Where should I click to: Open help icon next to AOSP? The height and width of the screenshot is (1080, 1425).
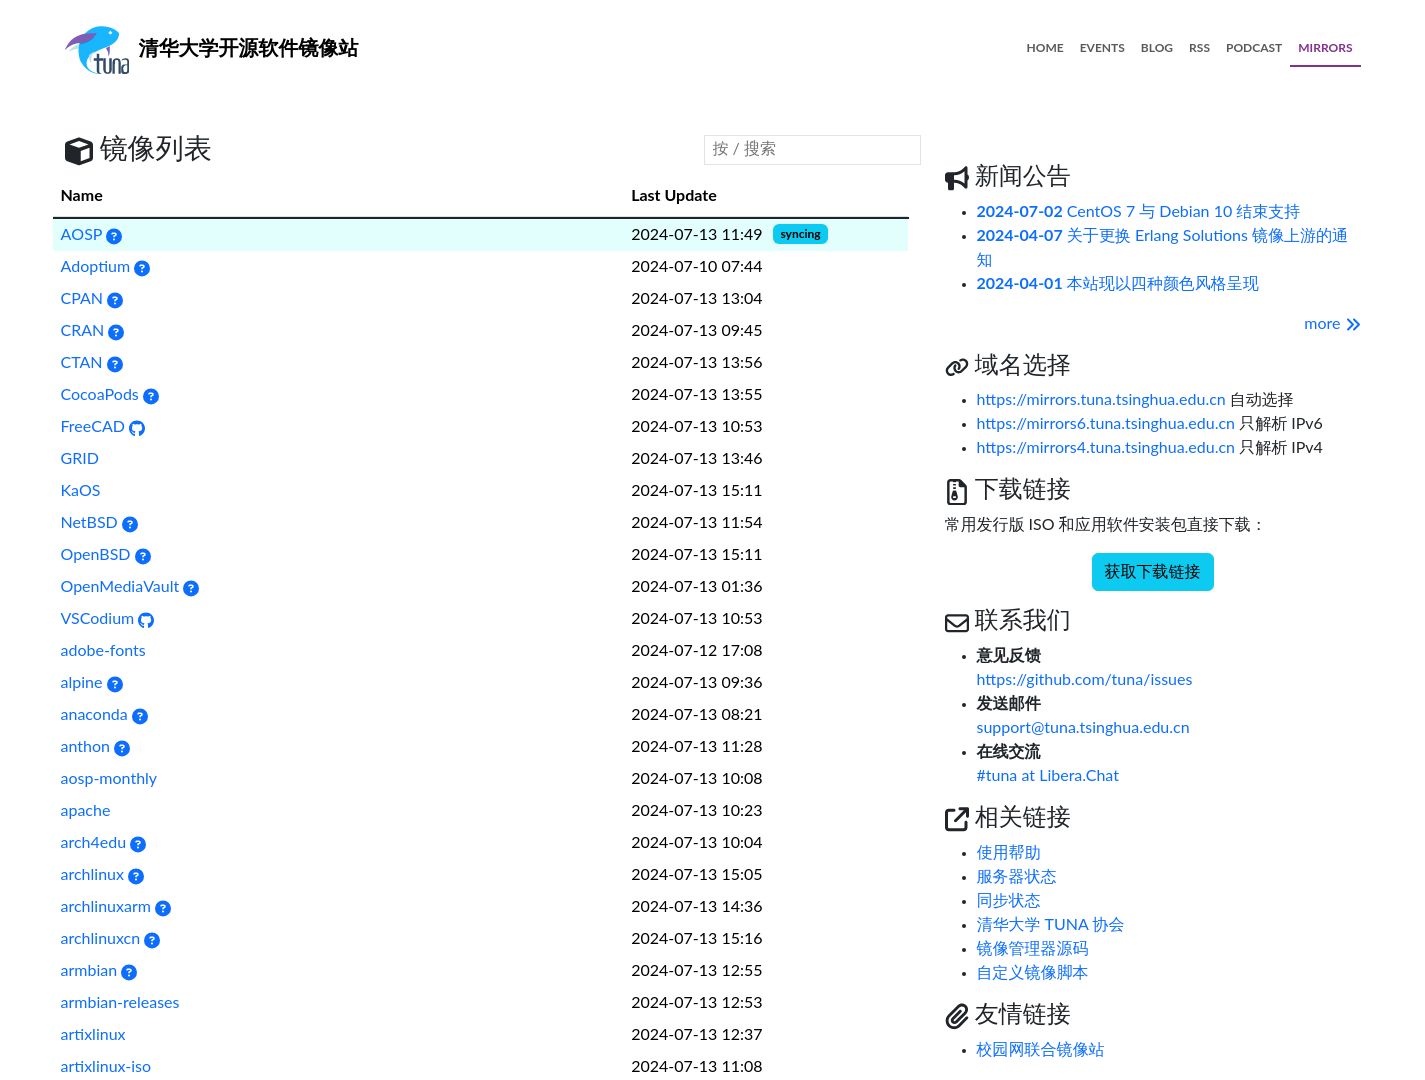[x=114, y=236]
